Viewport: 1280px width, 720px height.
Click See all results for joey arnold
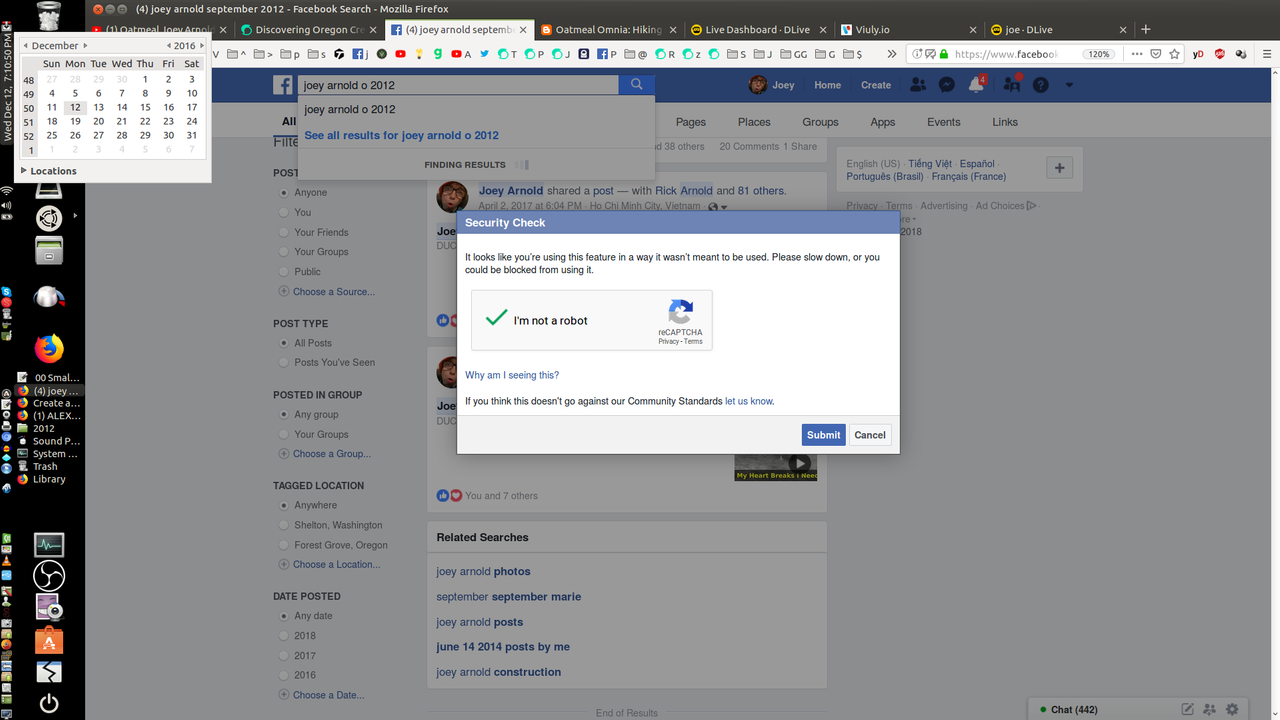point(401,135)
